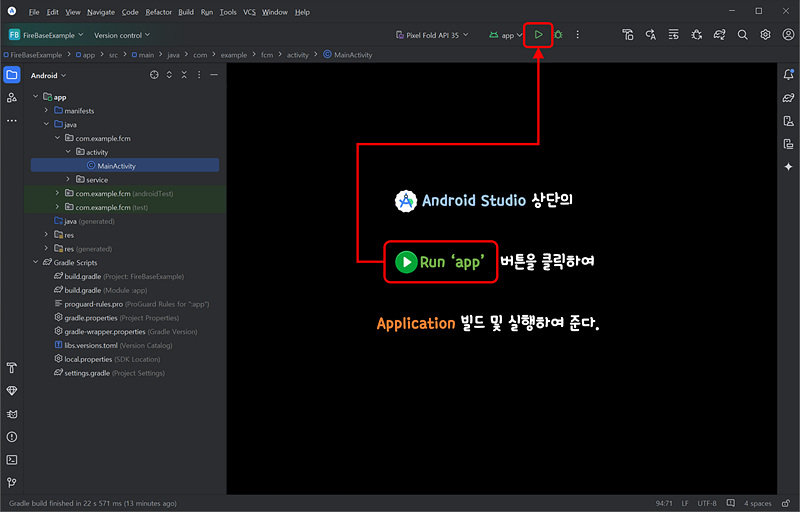Open the Build hammer tool window
Viewport: 800px width, 512px height.
point(12,368)
